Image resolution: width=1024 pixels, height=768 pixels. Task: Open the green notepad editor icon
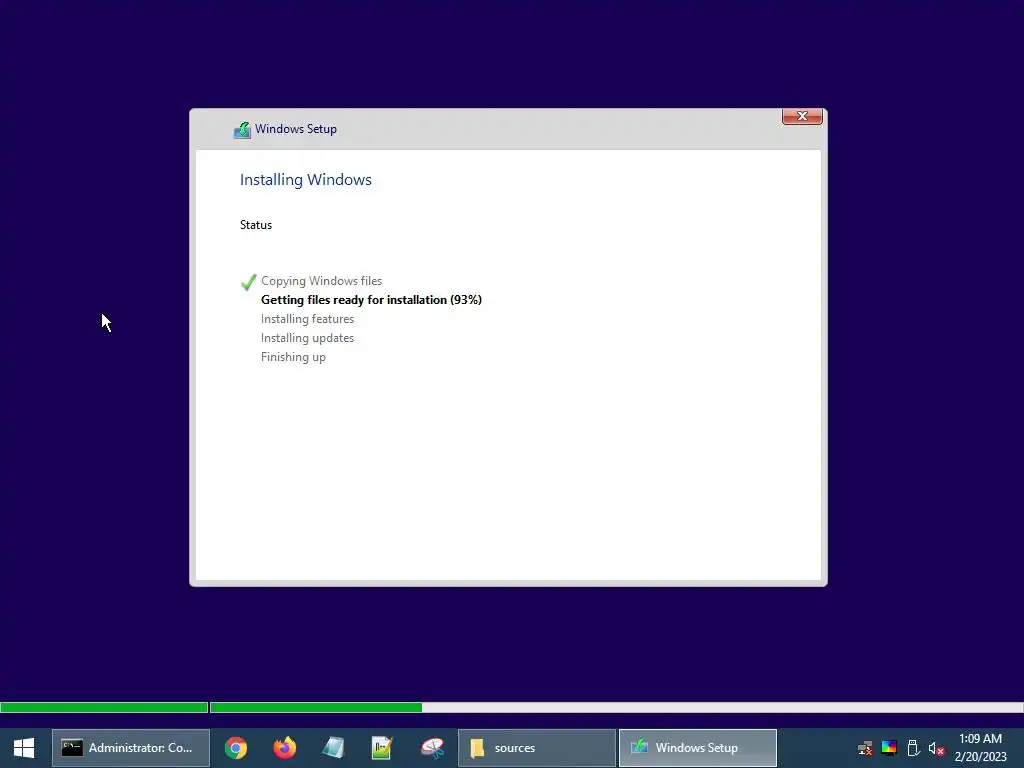click(x=382, y=748)
